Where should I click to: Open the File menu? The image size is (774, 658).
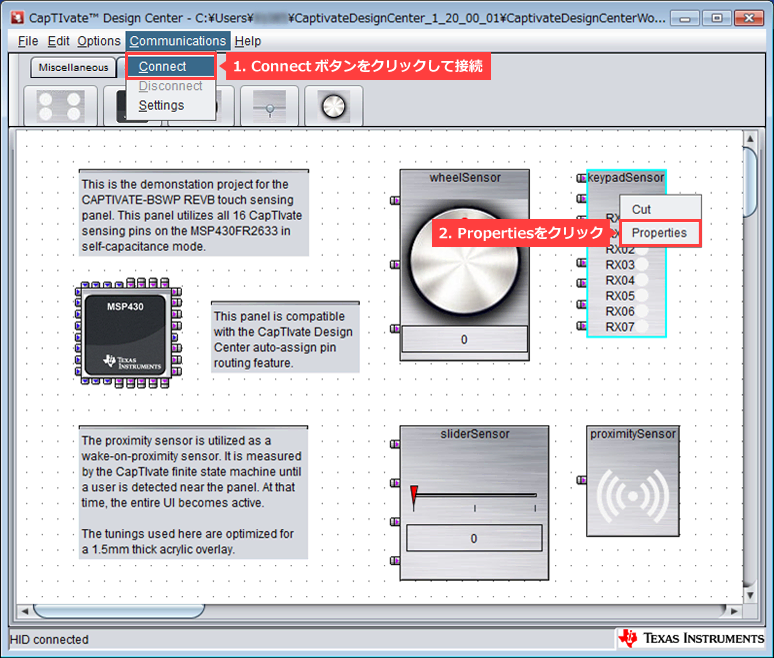pos(28,41)
